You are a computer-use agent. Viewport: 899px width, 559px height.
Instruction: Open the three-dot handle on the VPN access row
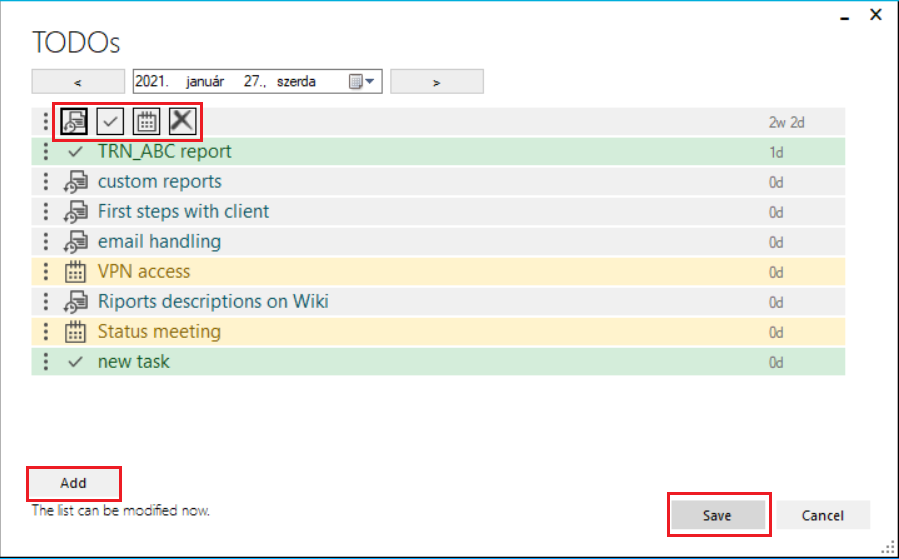point(46,272)
